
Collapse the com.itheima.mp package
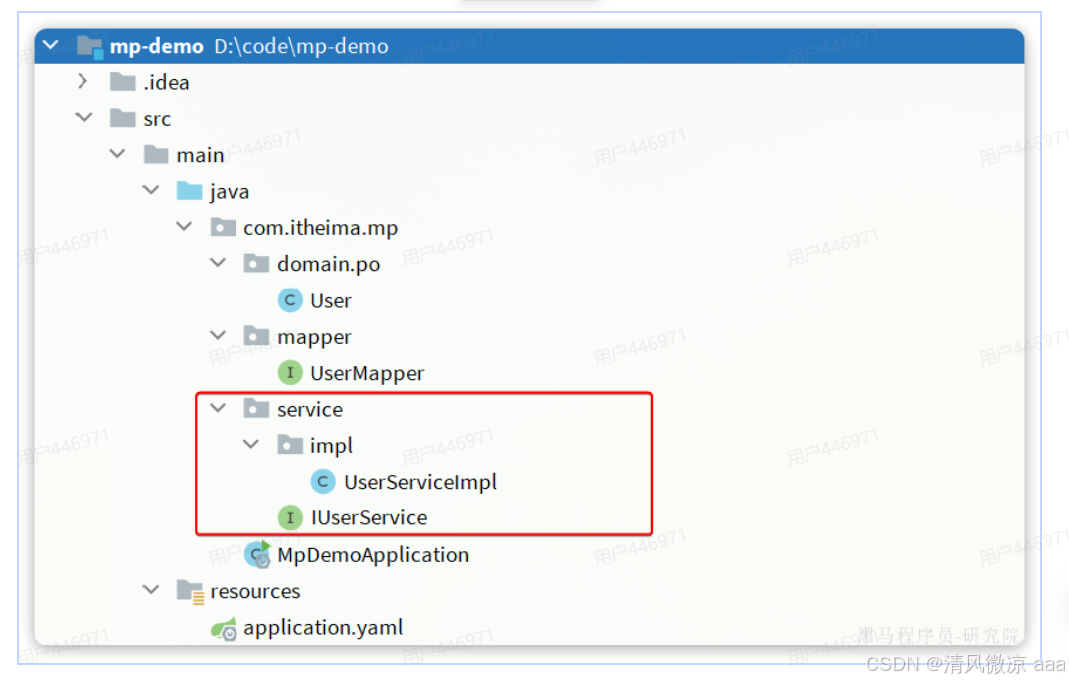pos(184,226)
